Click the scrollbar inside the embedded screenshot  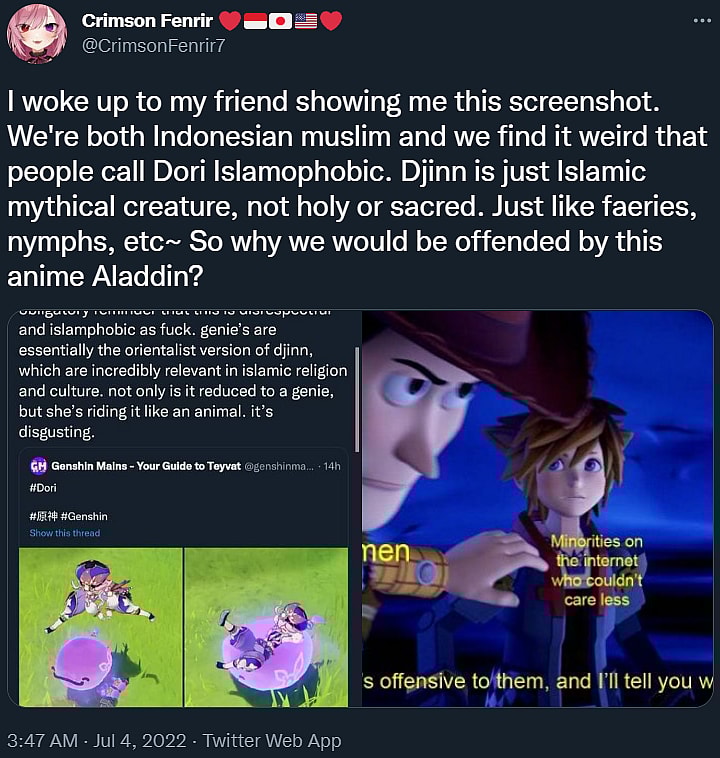pos(357,399)
